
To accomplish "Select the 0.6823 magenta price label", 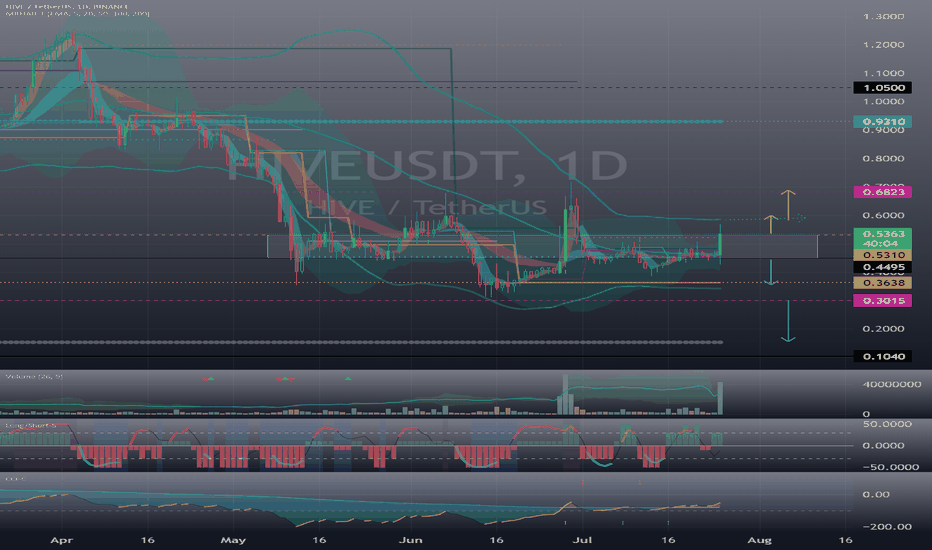I will coord(883,191).
